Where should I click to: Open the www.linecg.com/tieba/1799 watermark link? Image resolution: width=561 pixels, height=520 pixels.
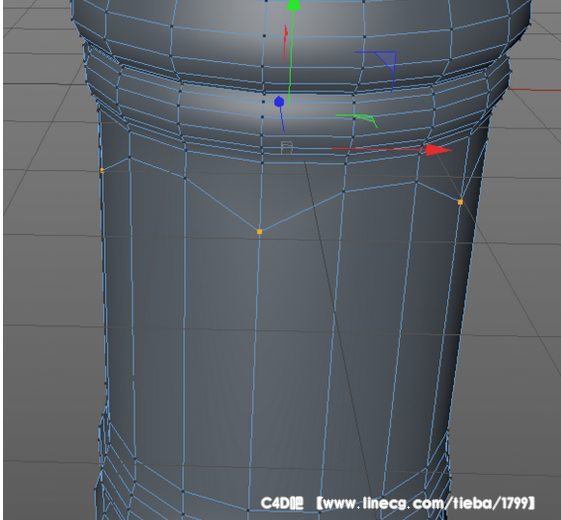425,503
